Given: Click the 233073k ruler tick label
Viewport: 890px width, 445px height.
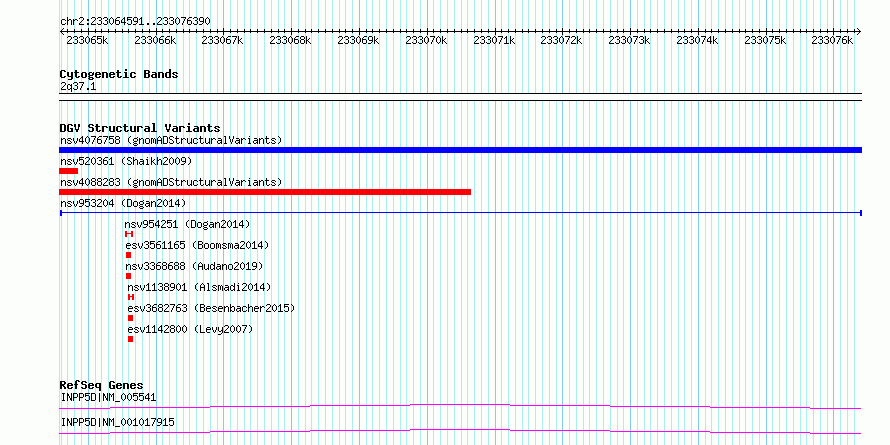Looking at the screenshot, I should pos(629,40).
